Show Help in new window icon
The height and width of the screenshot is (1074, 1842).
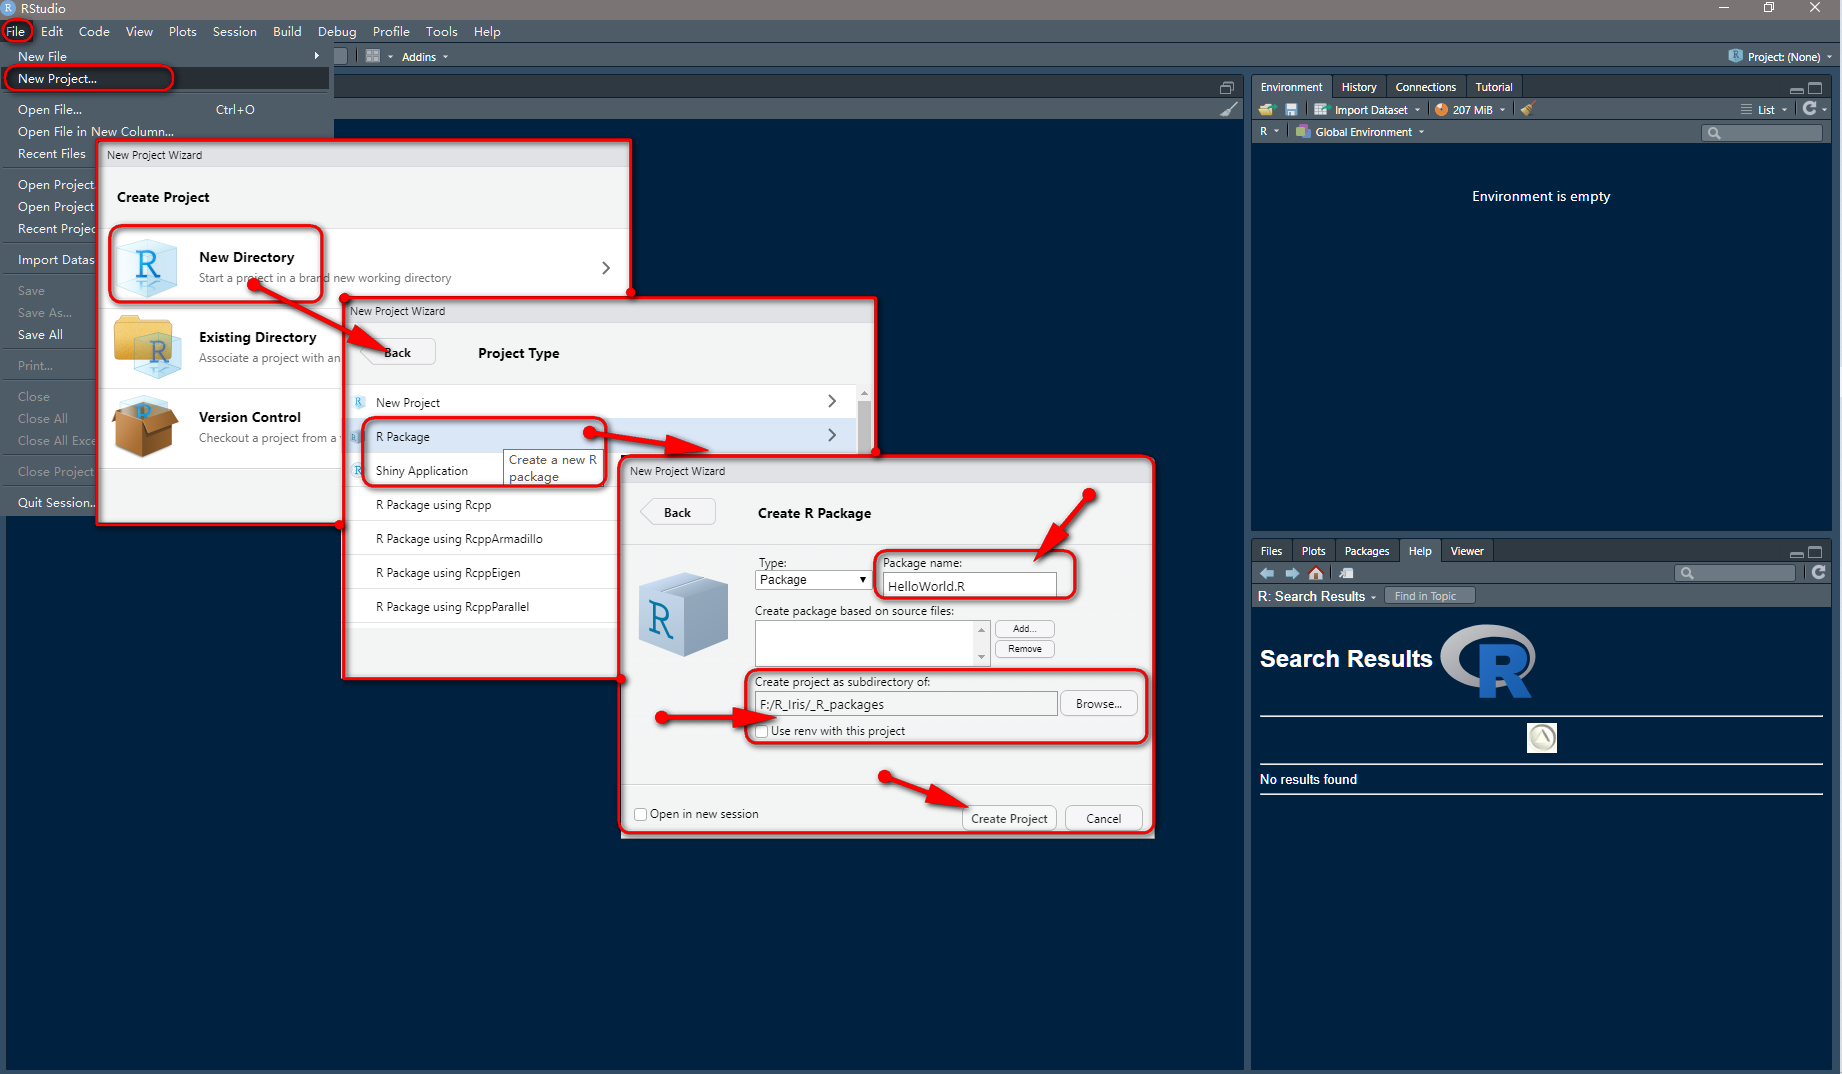coord(1346,573)
